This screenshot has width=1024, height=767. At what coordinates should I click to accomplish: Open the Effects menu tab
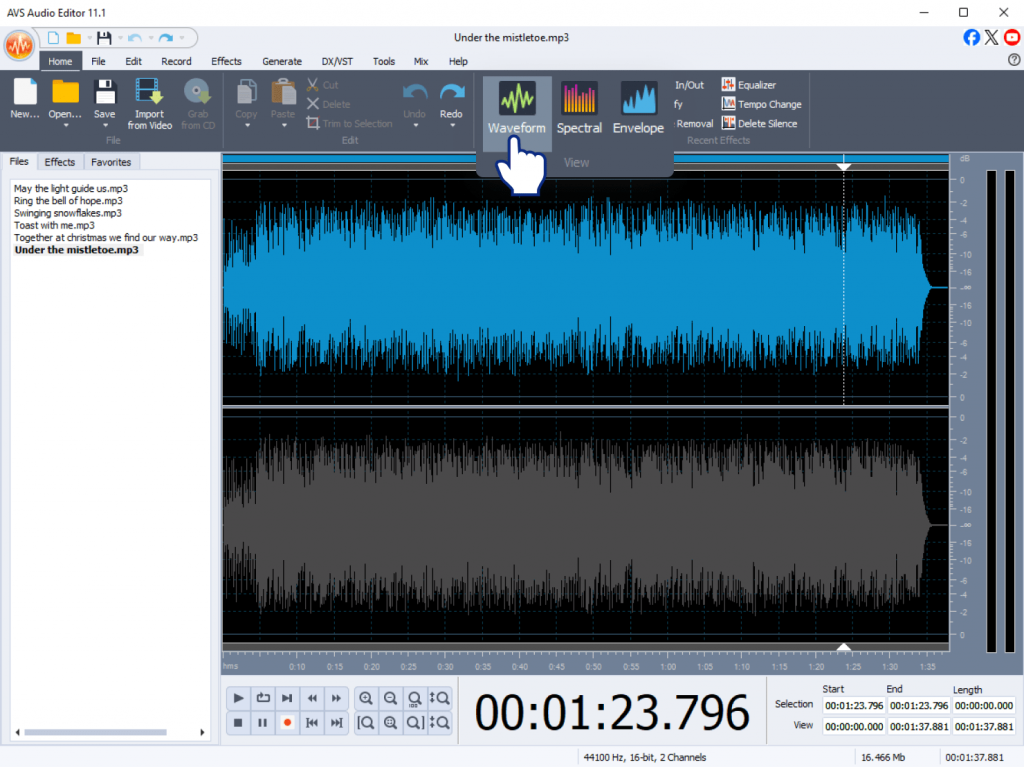tap(226, 61)
